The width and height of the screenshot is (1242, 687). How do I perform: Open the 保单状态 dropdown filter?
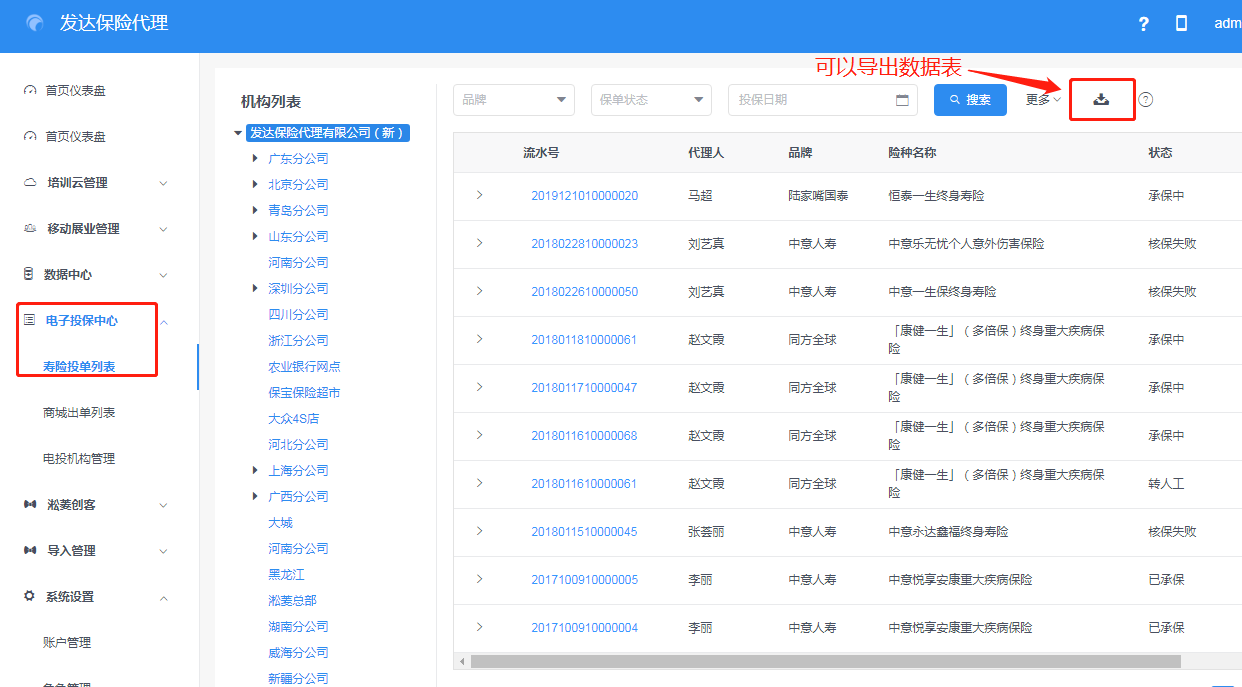[651, 100]
